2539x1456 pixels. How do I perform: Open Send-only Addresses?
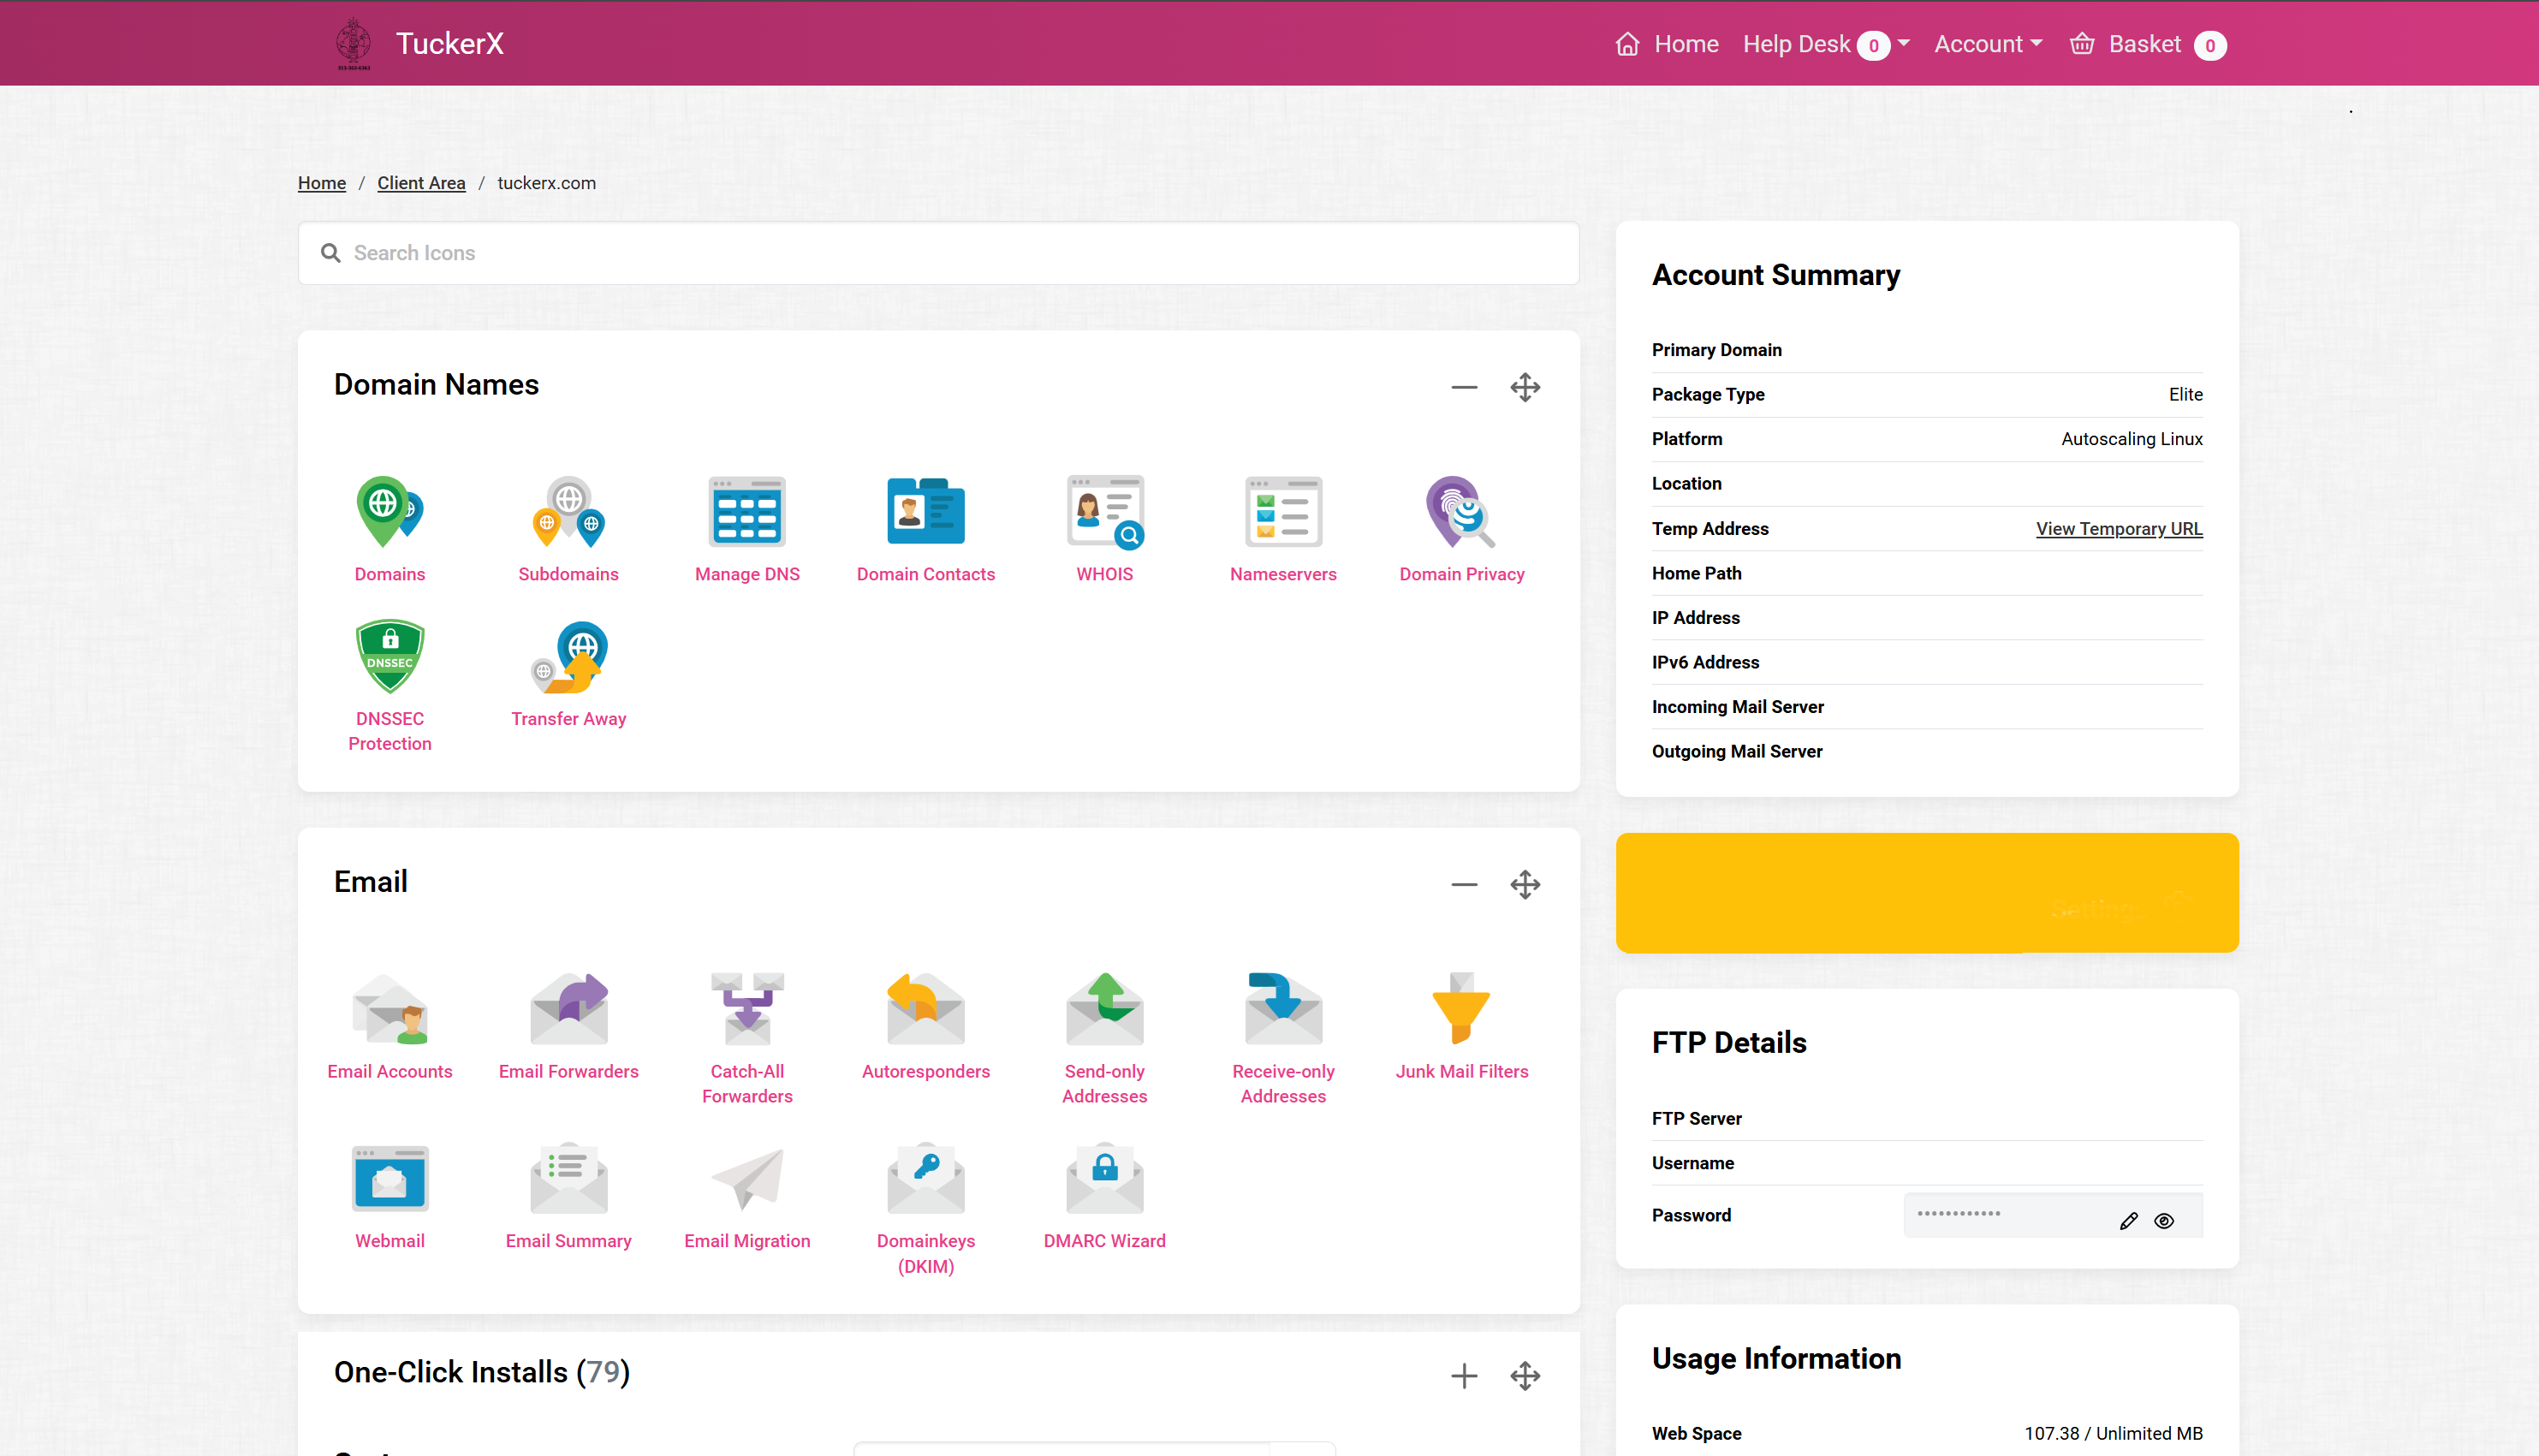[x=1104, y=1038]
